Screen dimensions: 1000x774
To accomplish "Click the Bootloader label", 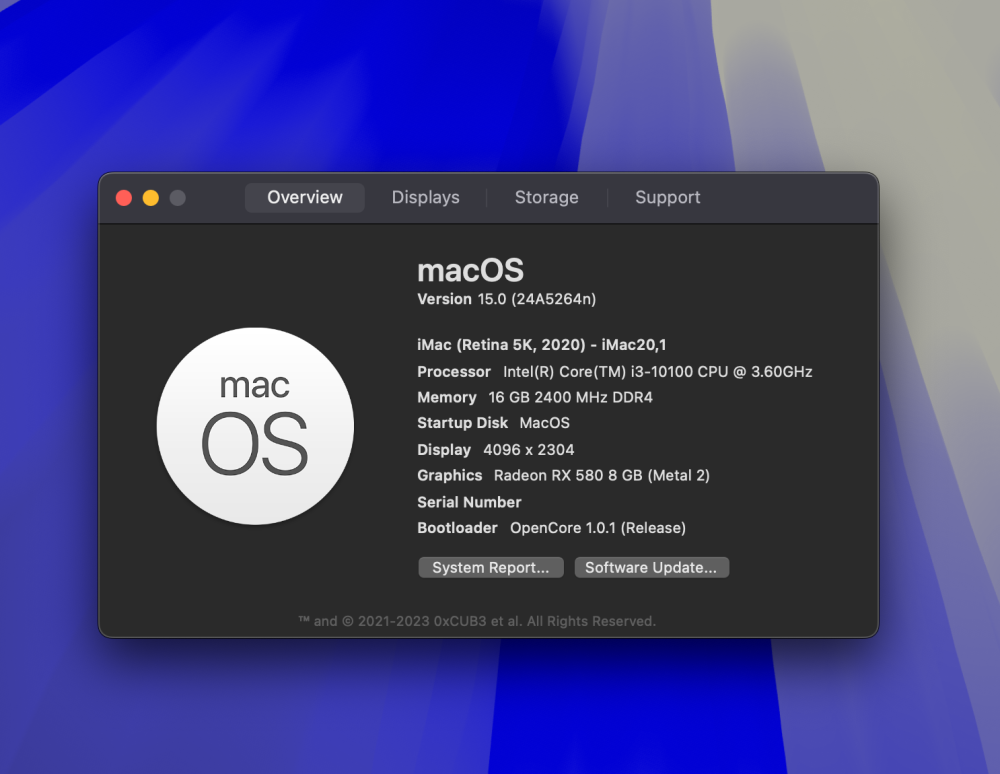I will click(457, 528).
